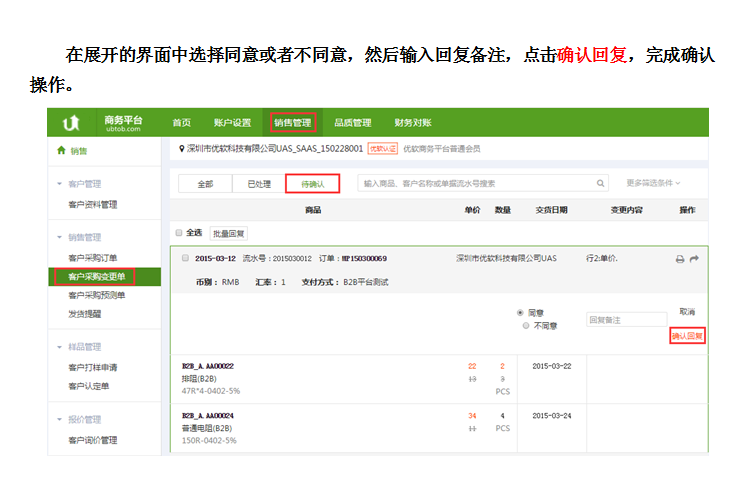Open 客户采购变更单 in the sidebar
Screen dimensions: 756x501
[96, 276]
